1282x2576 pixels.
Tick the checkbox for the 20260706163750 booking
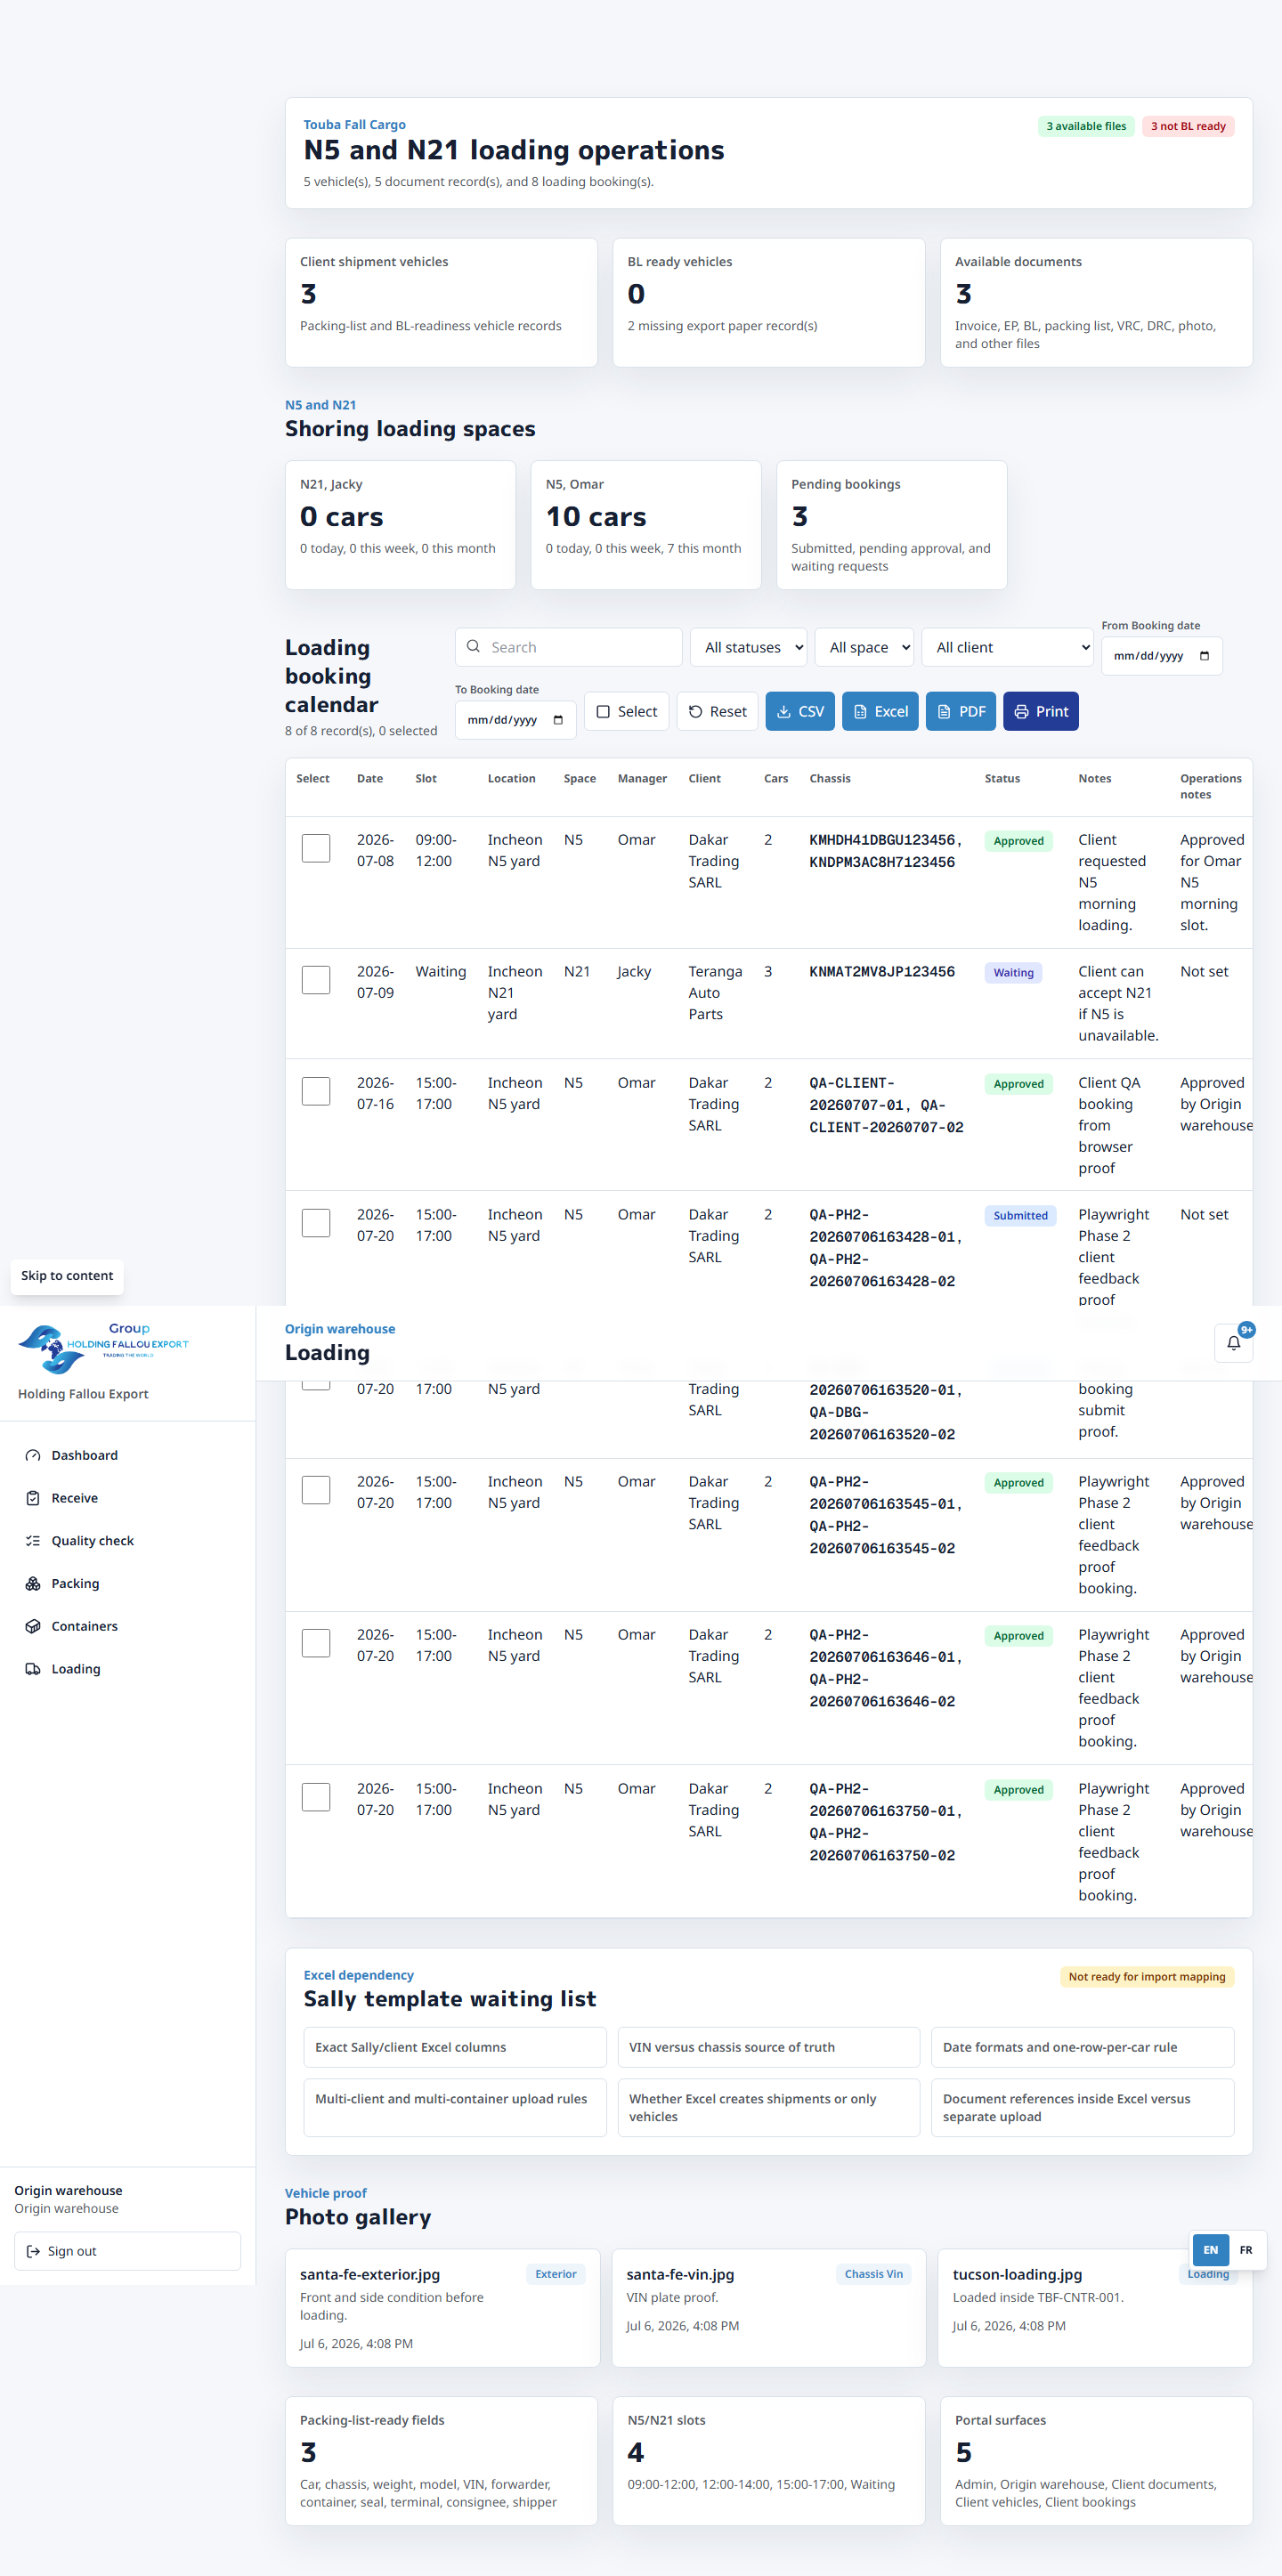316,1797
